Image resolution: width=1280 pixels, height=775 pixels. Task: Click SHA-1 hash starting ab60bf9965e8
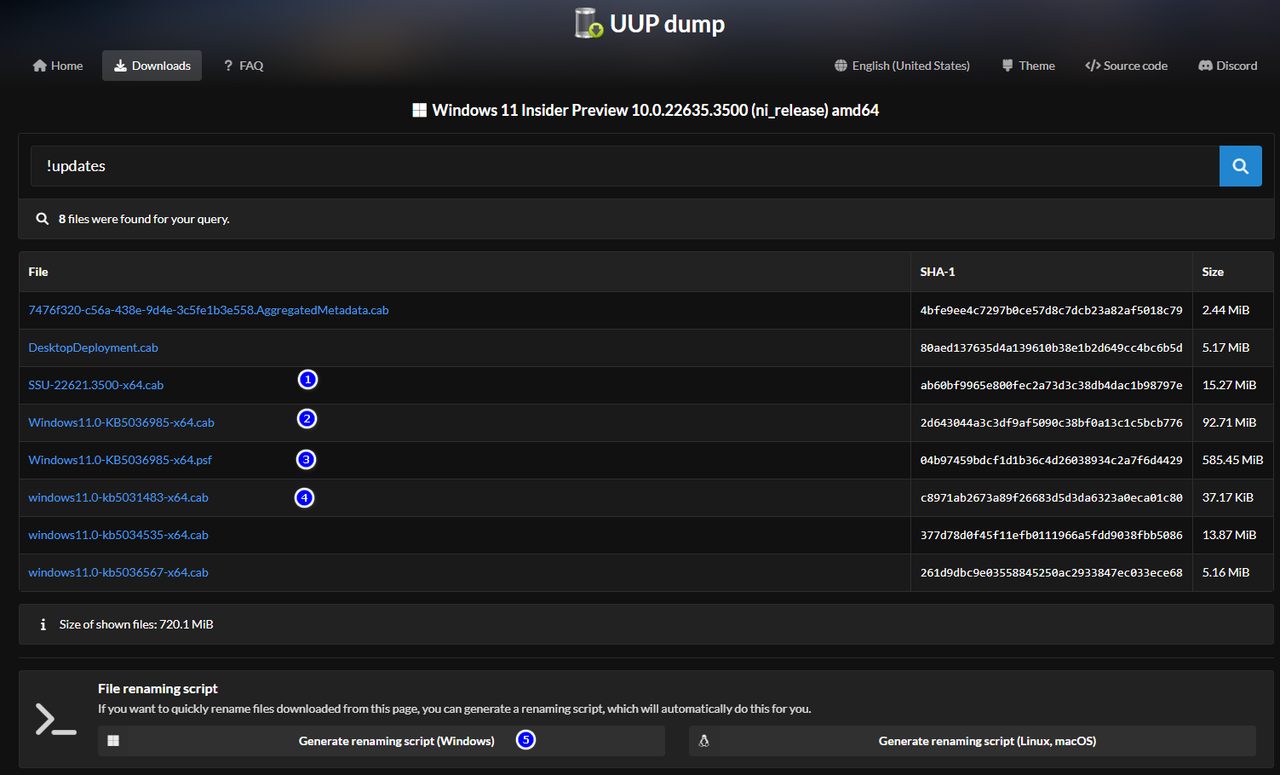(x=1051, y=385)
